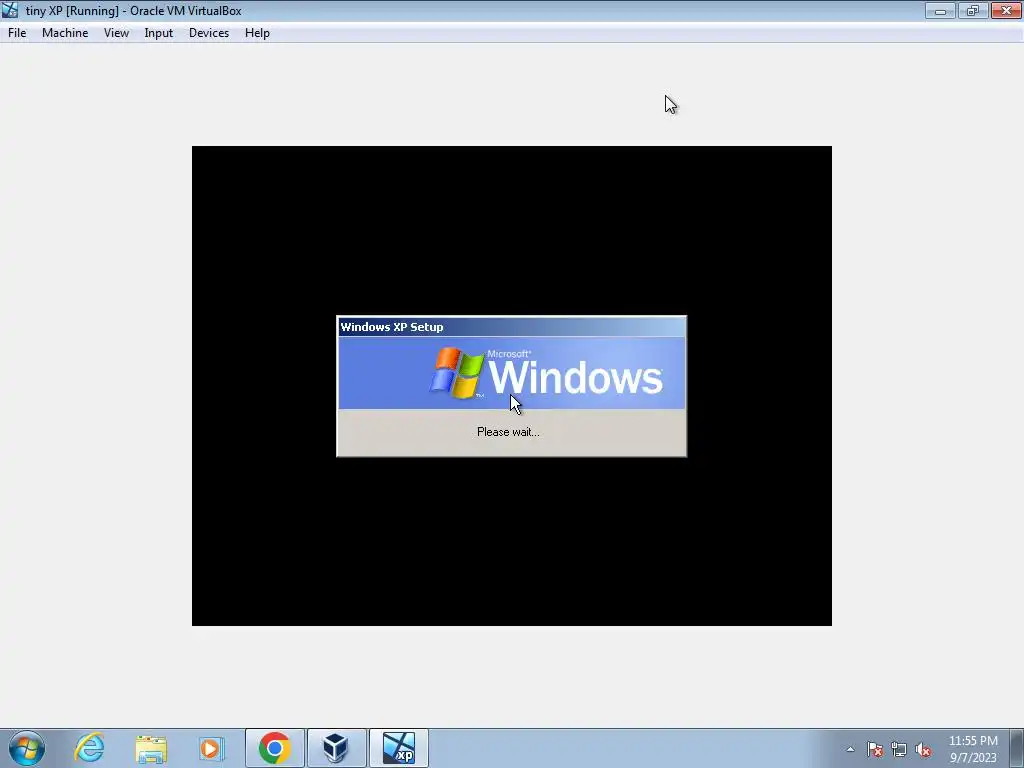
Task: Select the tiny XP VM taskbar button
Action: 398,748
